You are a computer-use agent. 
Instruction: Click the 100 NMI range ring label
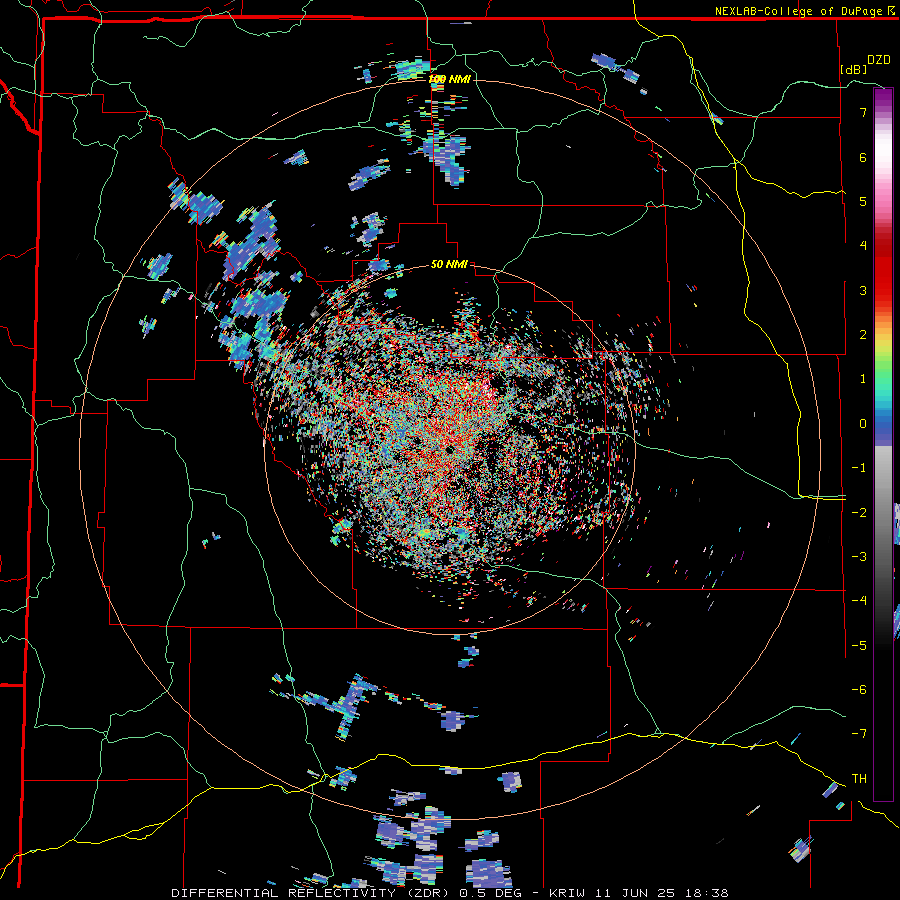(x=449, y=79)
